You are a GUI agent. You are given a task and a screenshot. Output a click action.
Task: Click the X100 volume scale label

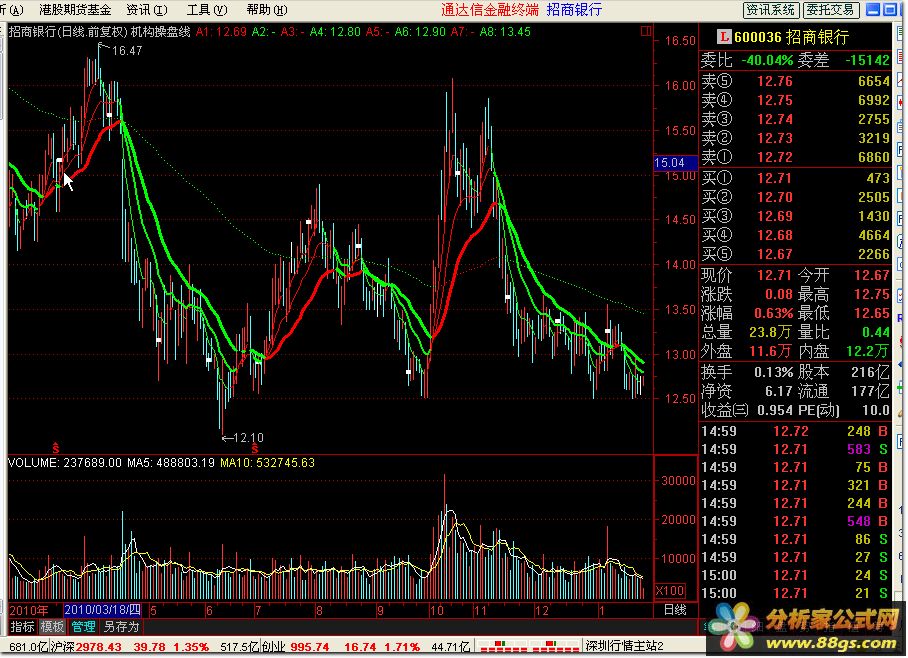(670, 591)
